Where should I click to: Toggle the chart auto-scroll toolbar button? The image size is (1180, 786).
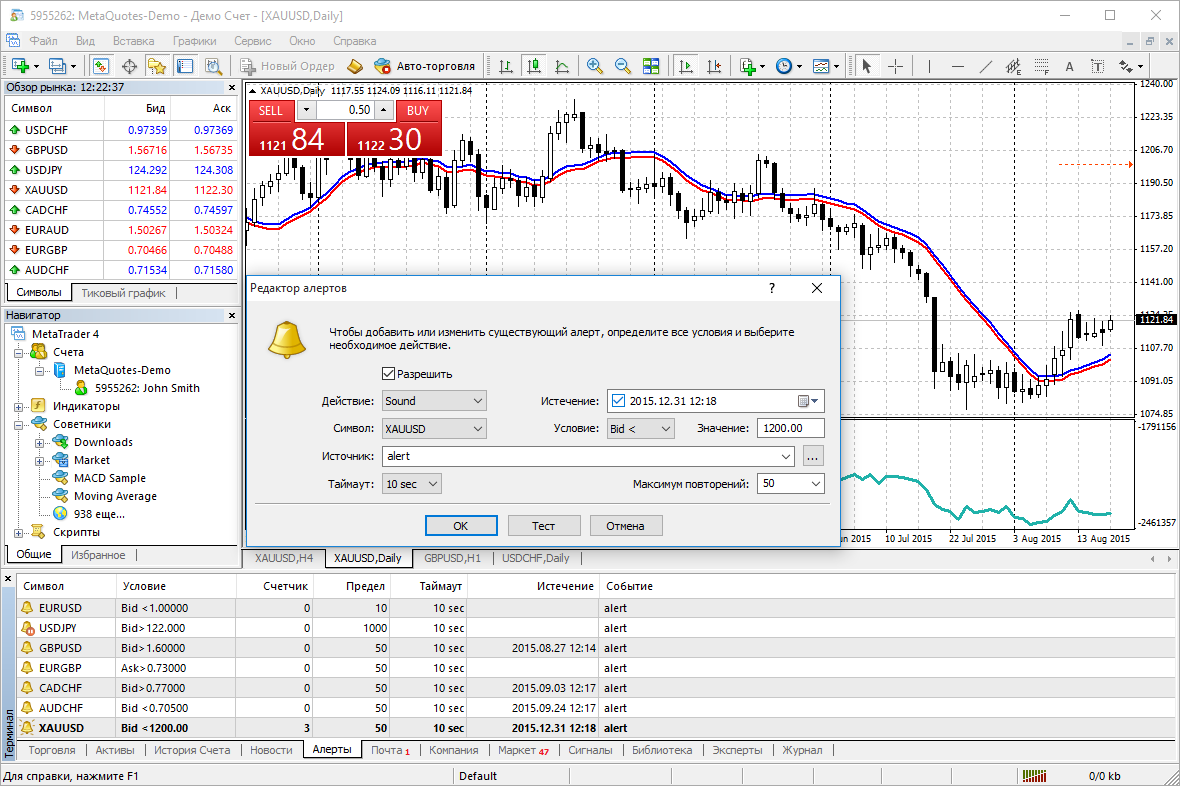coord(686,66)
